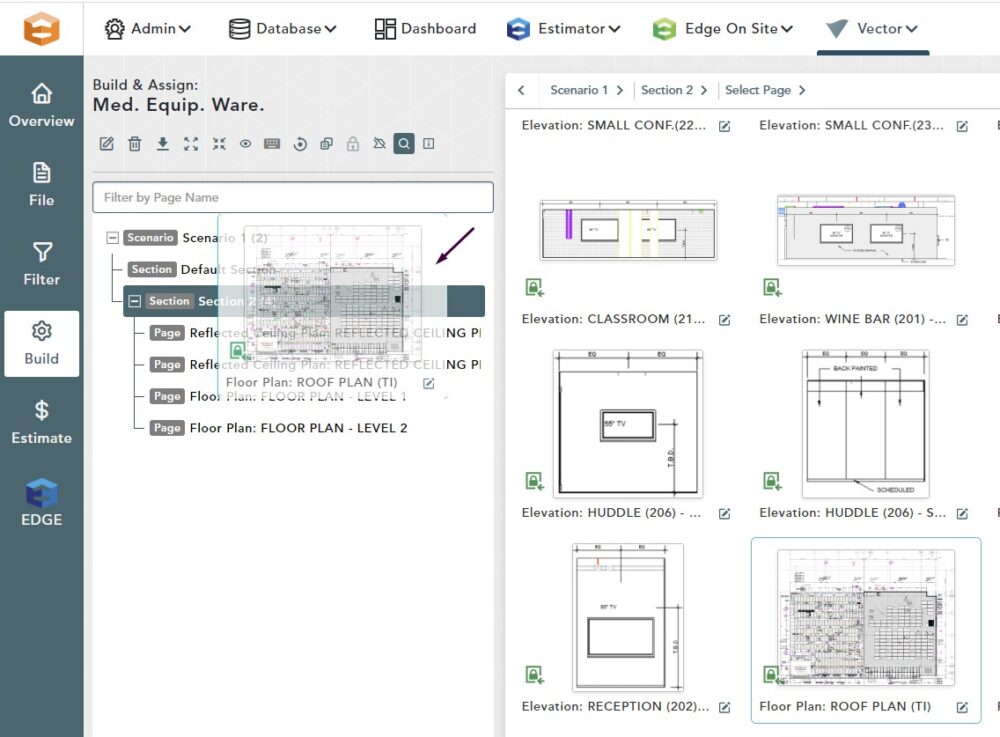This screenshot has height=737, width=1000.
Task: Select the Elevation: WINE BAR (201) thumbnail
Action: 865,231
